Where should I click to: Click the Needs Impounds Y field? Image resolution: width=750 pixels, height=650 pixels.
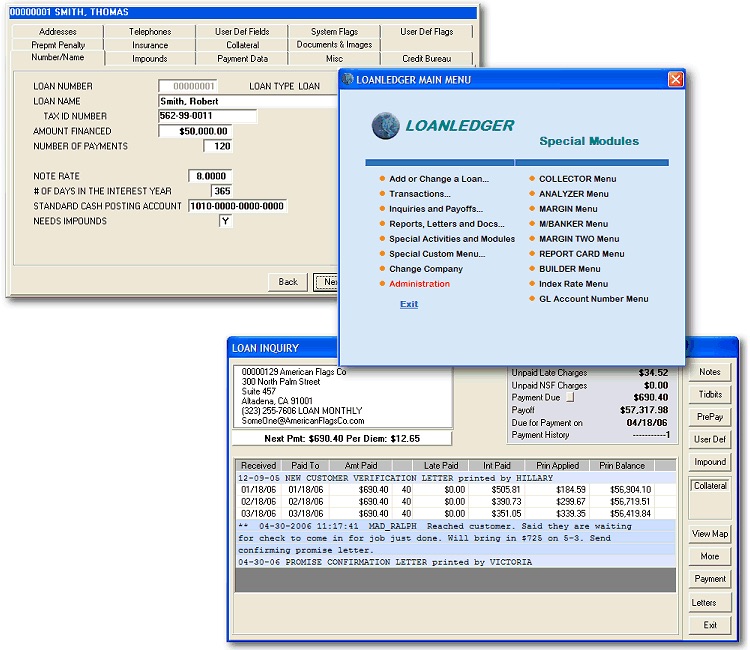coord(225,221)
